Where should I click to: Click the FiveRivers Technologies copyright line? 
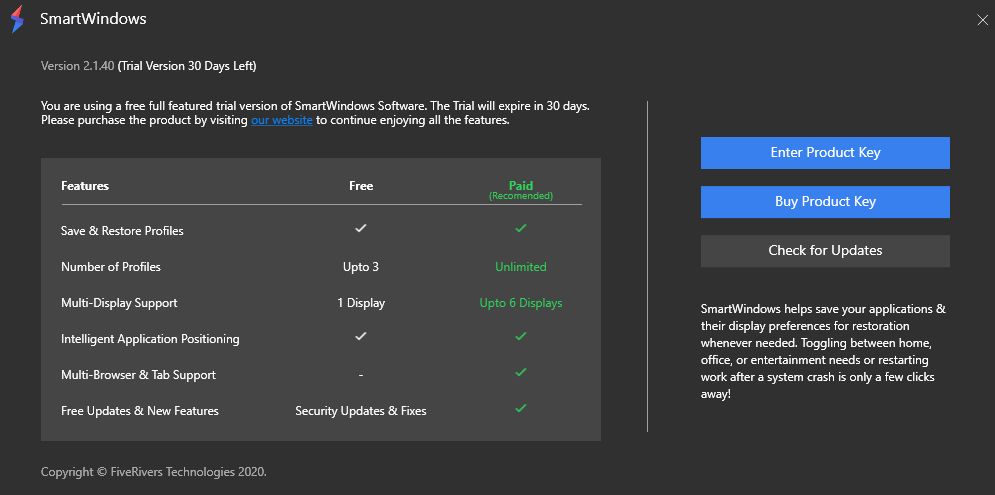154,472
